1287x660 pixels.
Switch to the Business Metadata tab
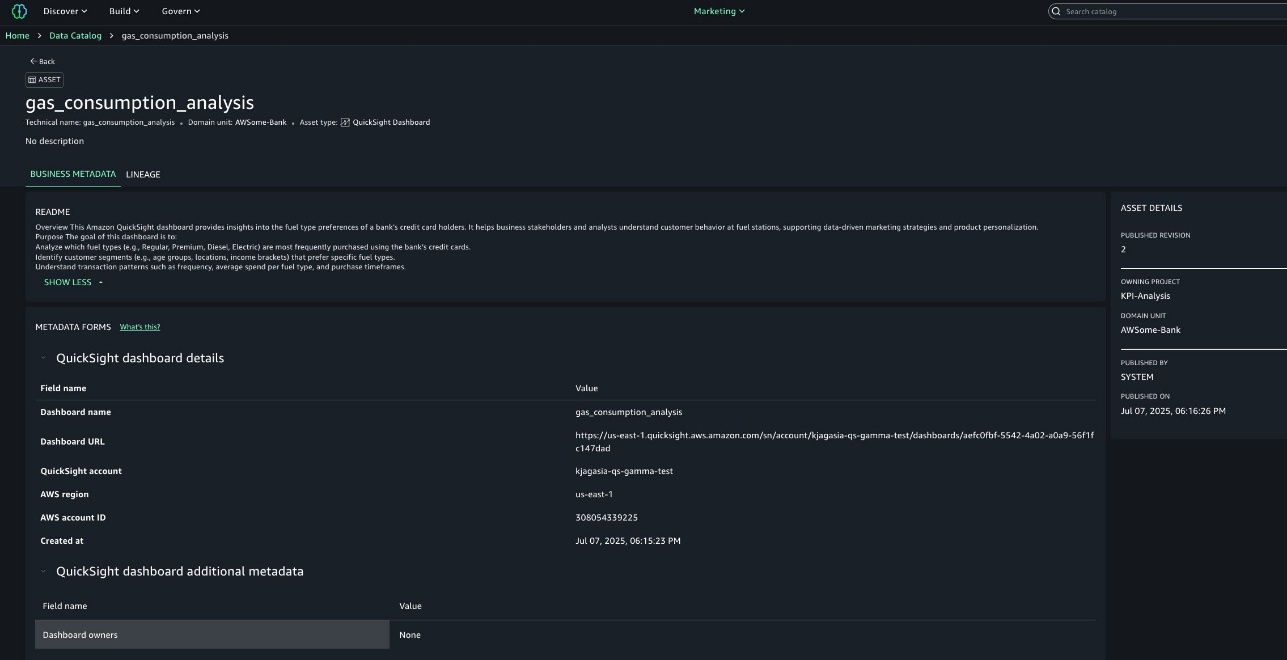[73, 174]
